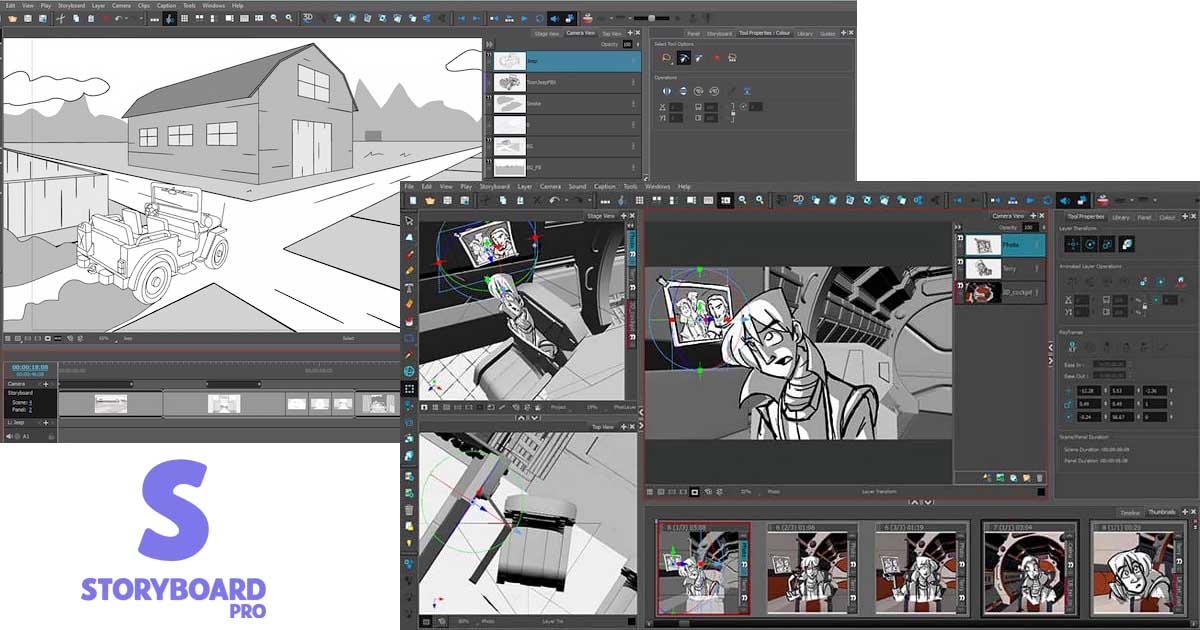This screenshot has height=630, width=1200.
Task: Click the 00:00:18:08 timecode in back window timeline
Action: click(30, 367)
